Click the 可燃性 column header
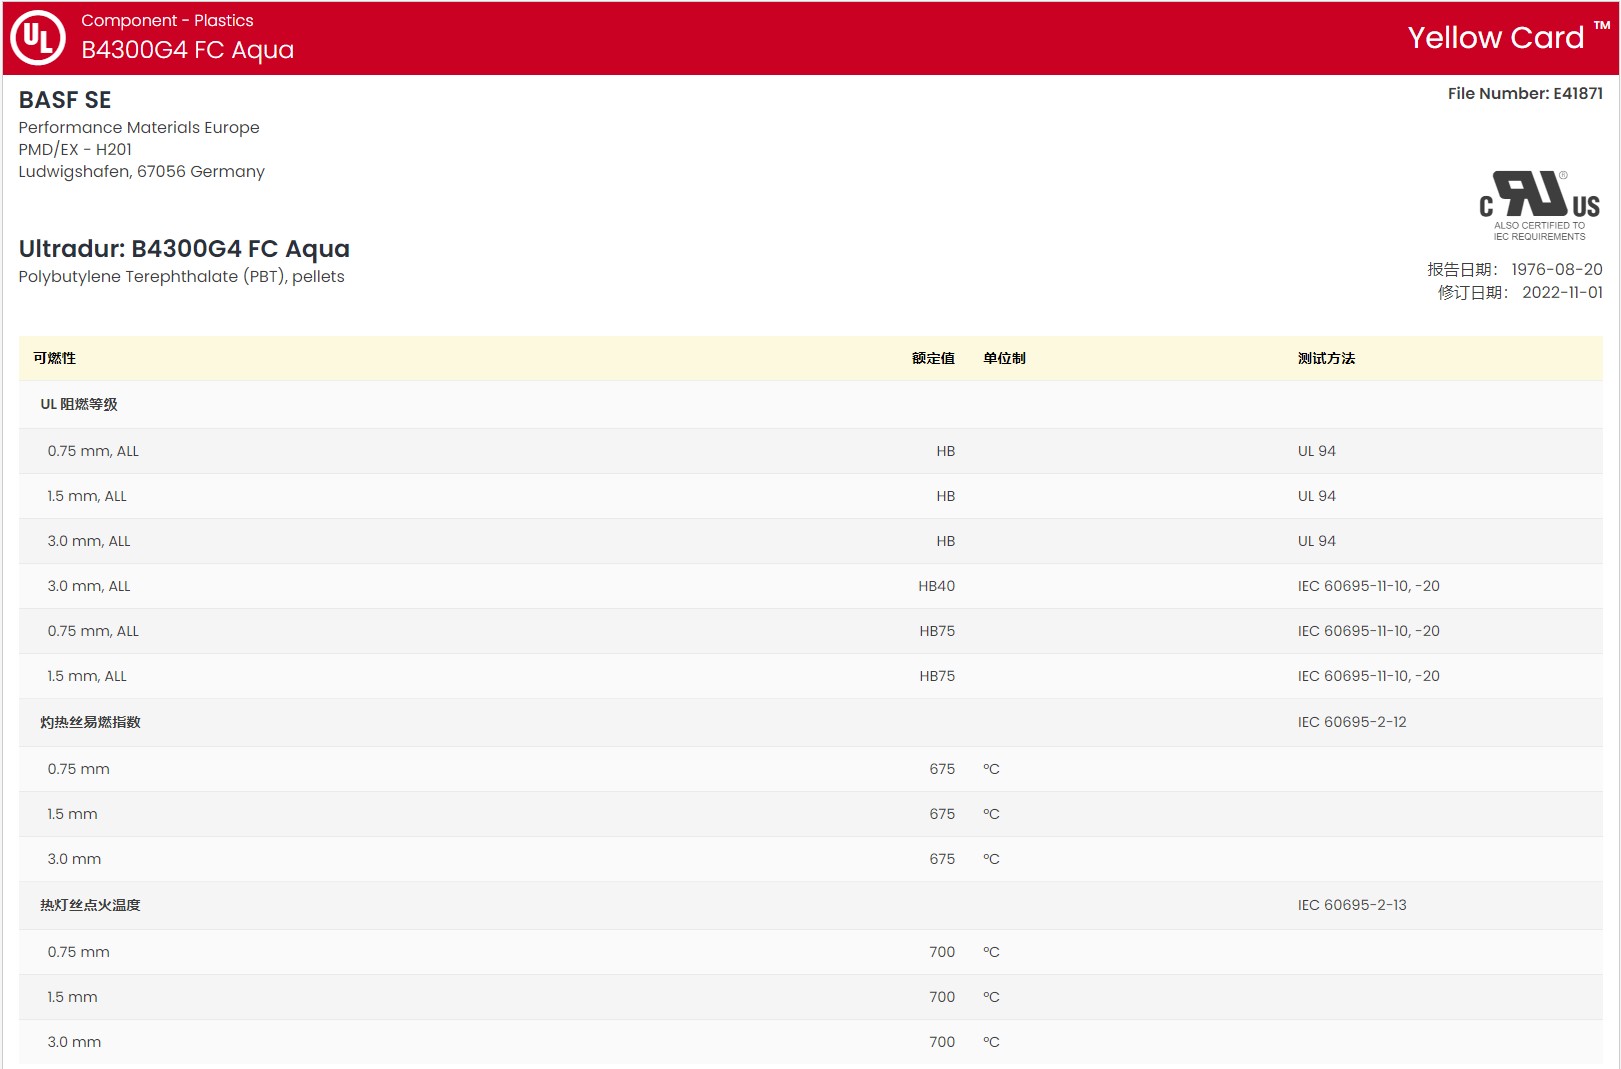This screenshot has height=1069, width=1621. coord(54,358)
